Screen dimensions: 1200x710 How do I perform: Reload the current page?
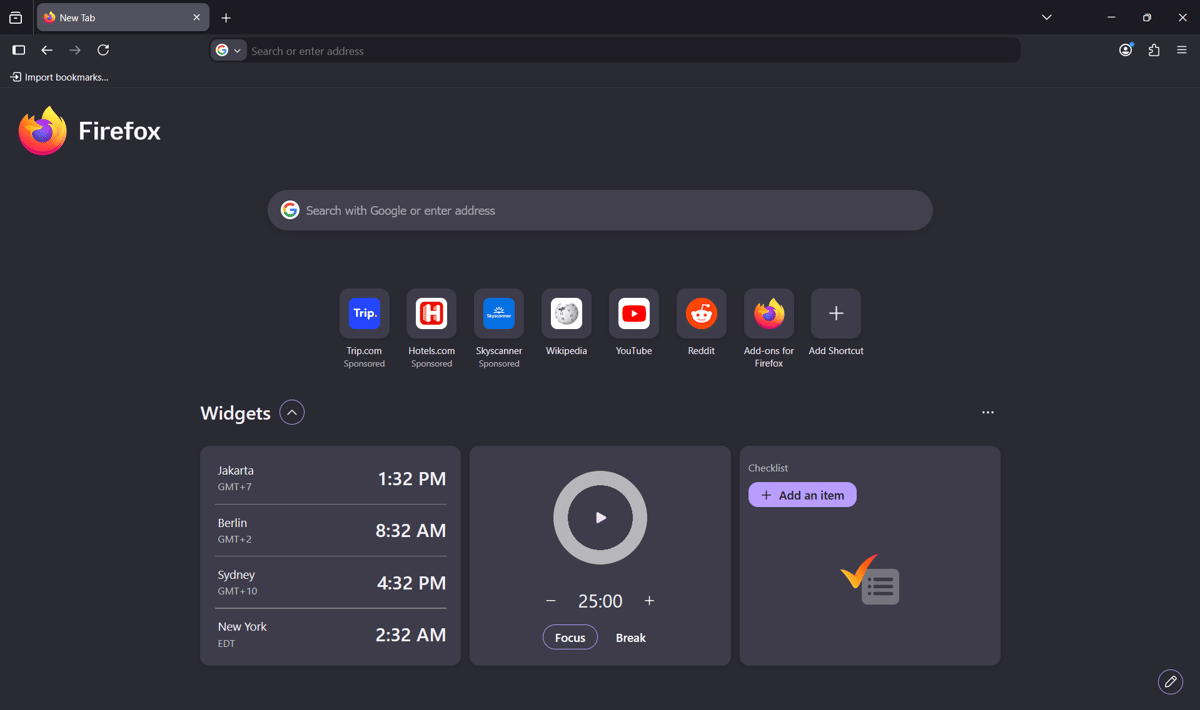[103, 50]
